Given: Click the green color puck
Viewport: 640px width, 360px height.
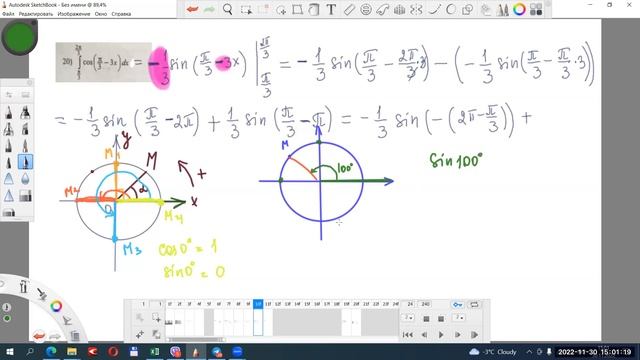Looking at the screenshot, I should coord(19,38).
